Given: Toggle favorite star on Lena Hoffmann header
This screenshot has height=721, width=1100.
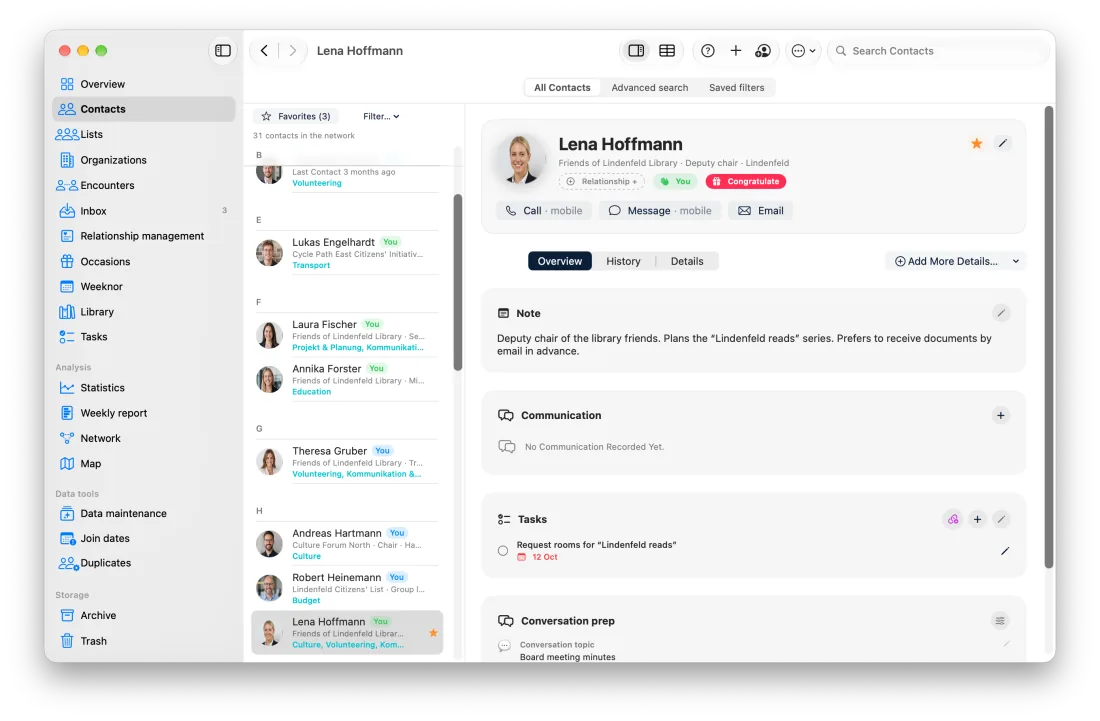Looking at the screenshot, I should [x=977, y=144].
